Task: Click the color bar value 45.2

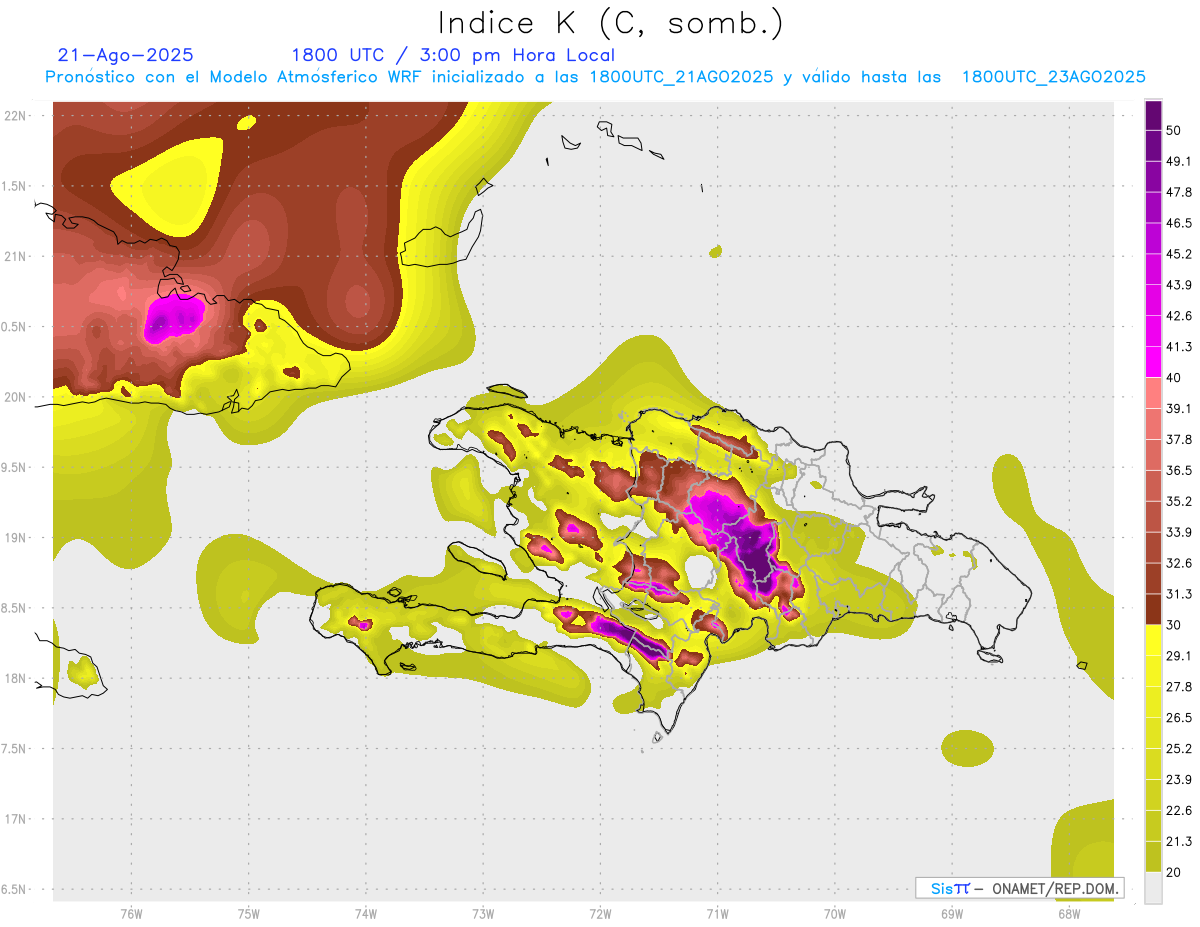Action: (x=1180, y=254)
